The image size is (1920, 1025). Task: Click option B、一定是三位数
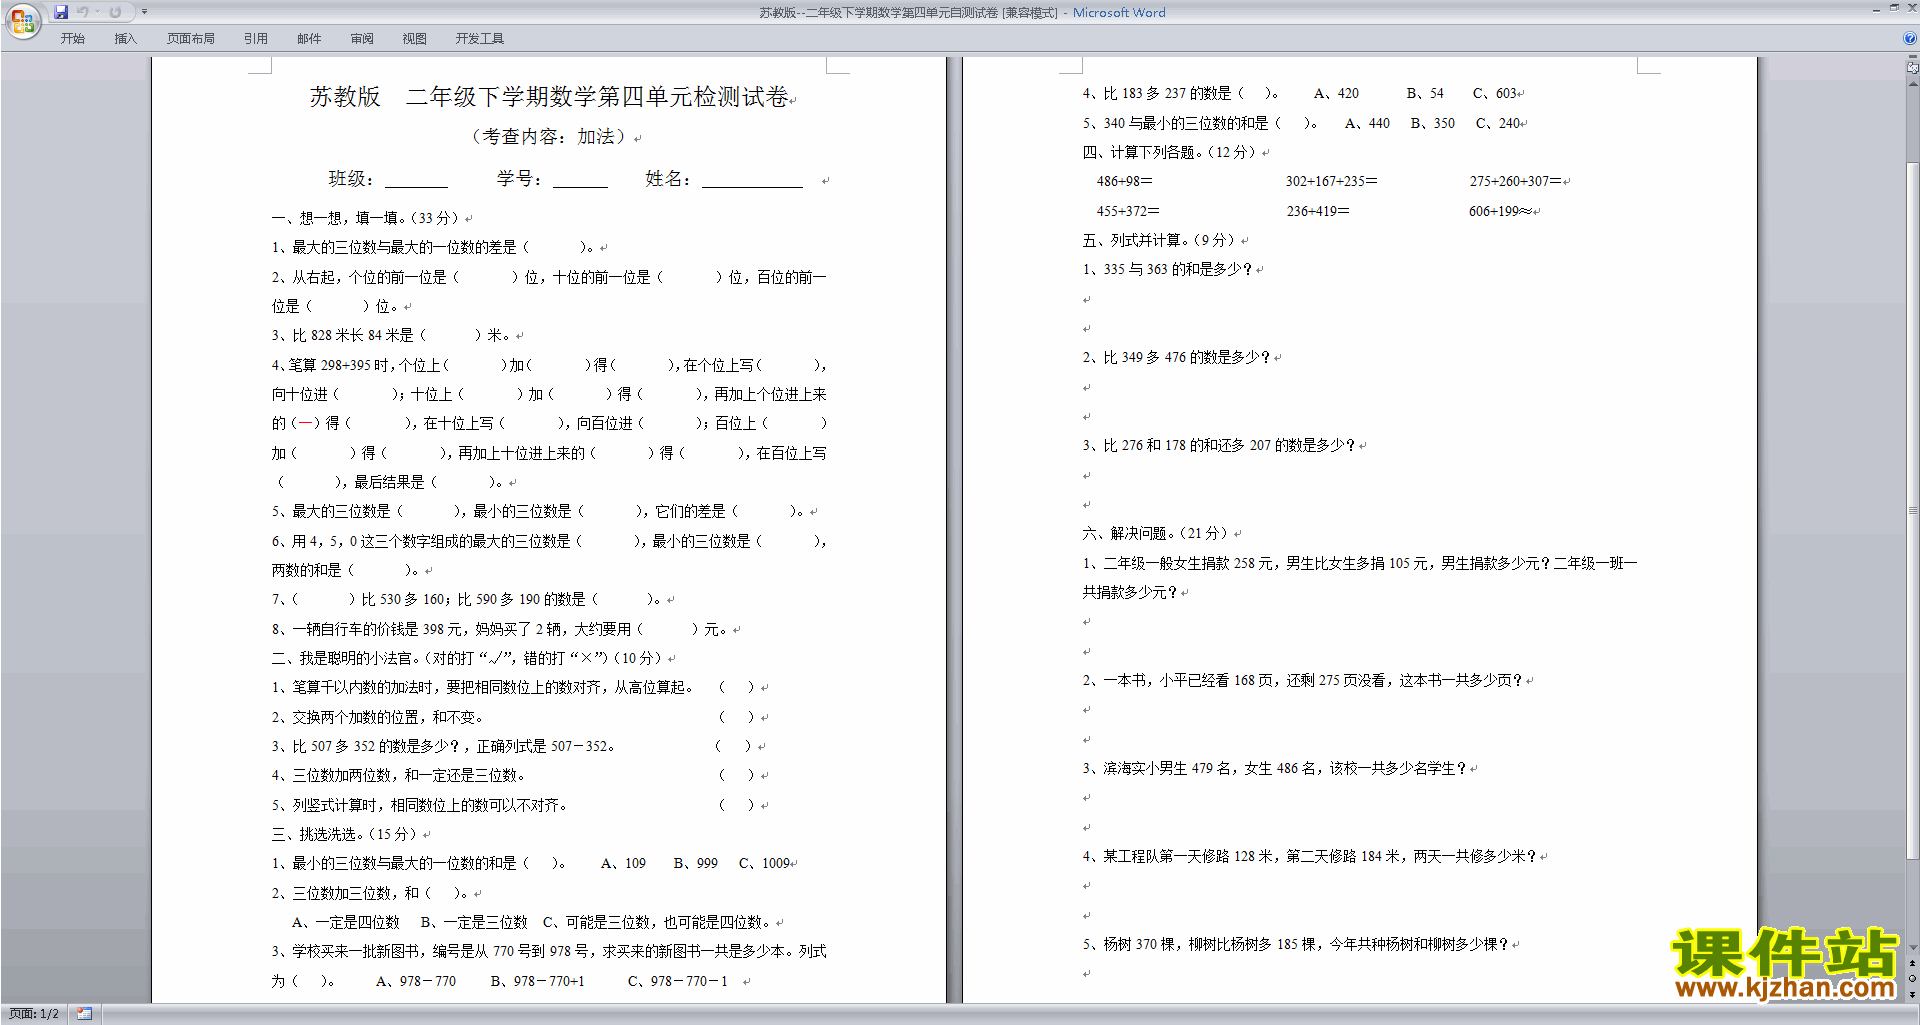(474, 922)
